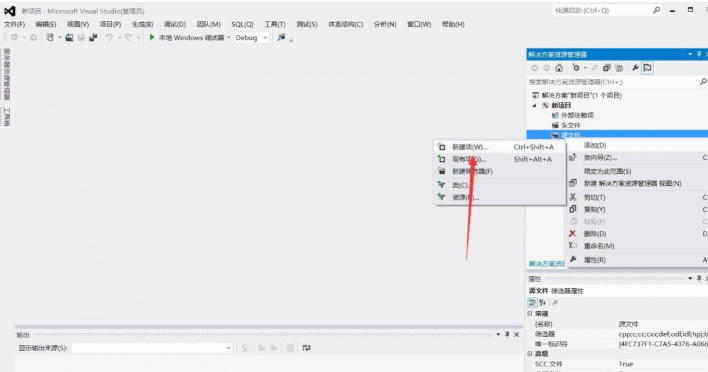Toggle word wrap icon in Output panel
Screen dimensions: 708x372
307,348
